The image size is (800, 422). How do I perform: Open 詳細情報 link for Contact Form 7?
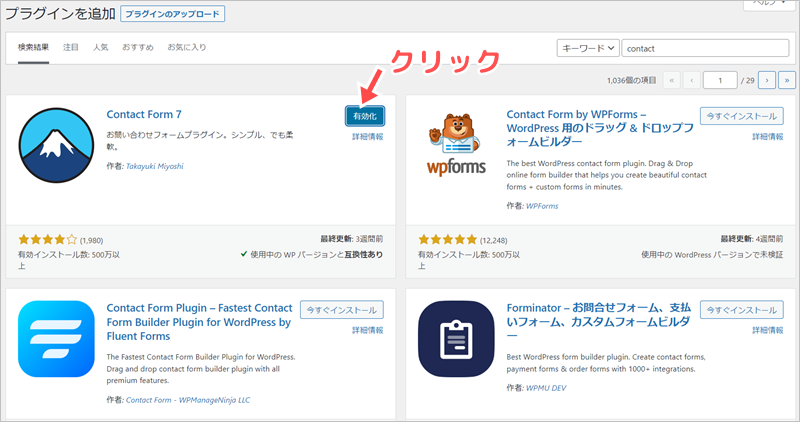coord(367,137)
